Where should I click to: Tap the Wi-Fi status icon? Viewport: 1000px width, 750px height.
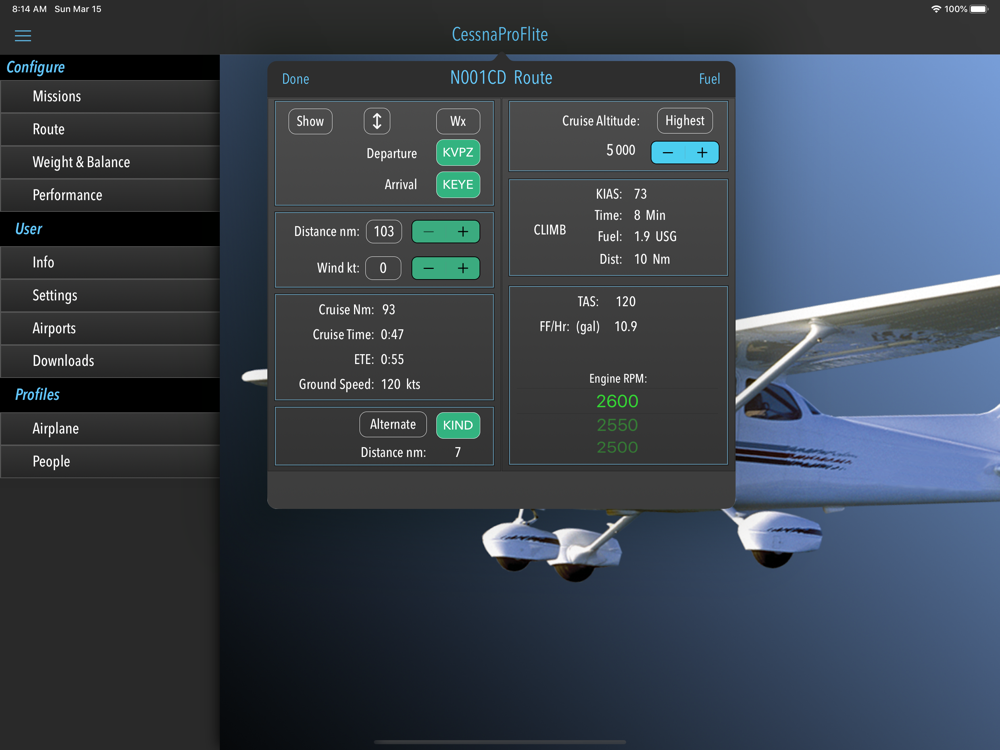(x=936, y=9)
